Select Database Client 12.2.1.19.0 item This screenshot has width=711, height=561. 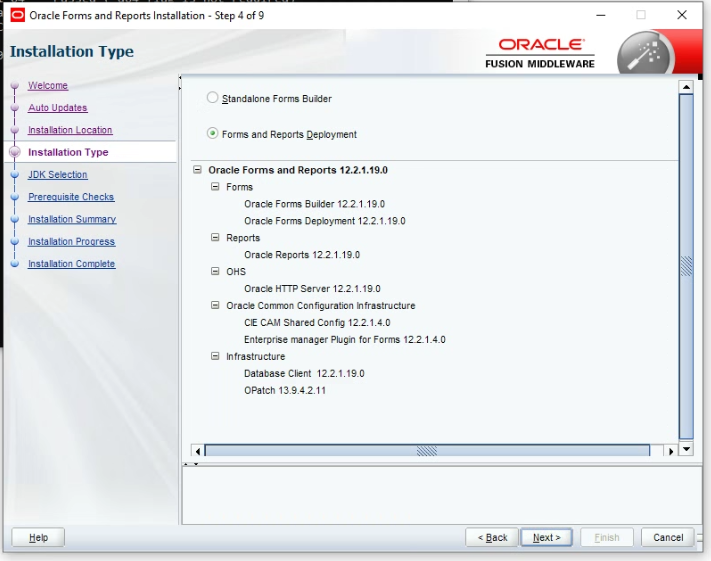tap(304, 373)
